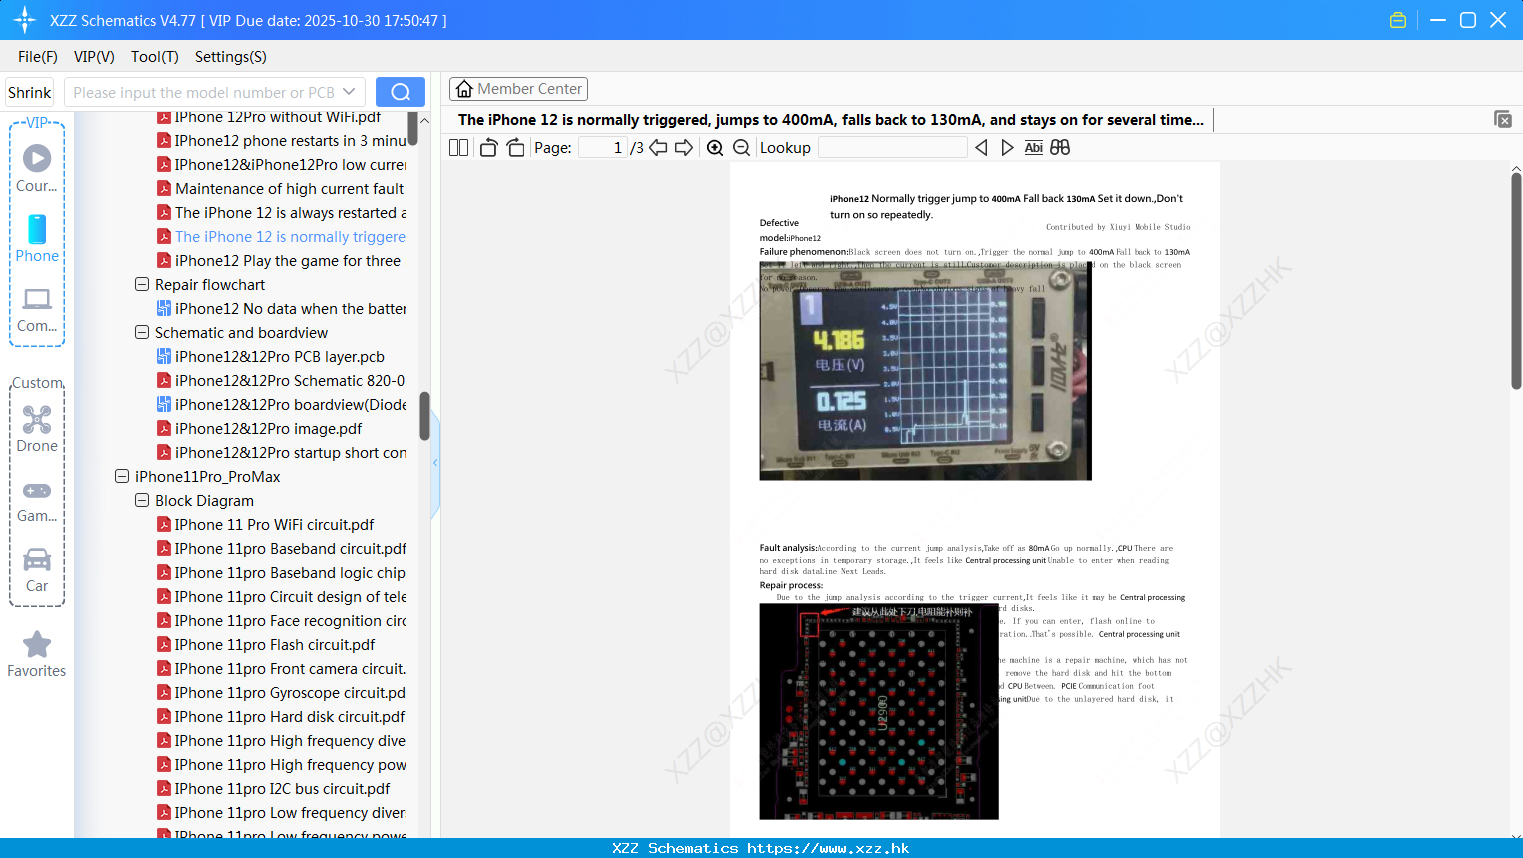Collapse the side panel using the divider arrow

tap(435, 463)
